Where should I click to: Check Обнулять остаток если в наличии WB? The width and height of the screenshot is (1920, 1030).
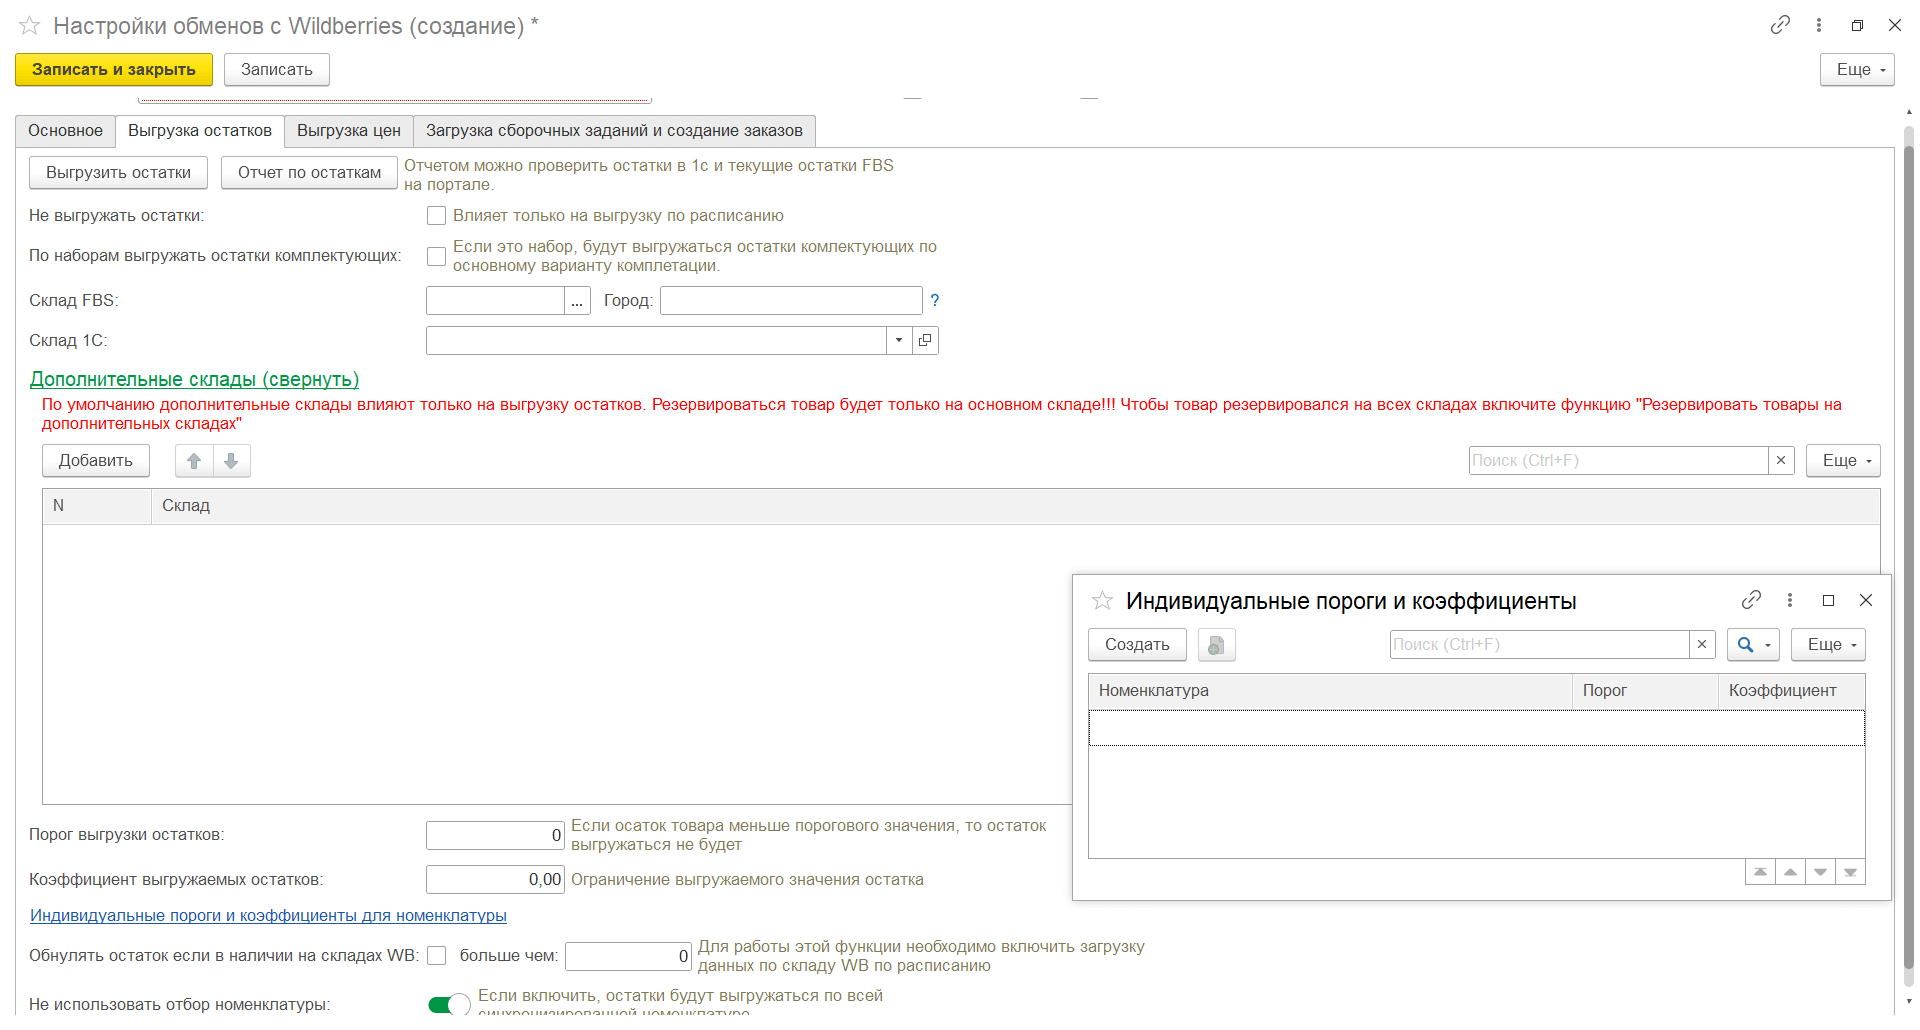click(436, 956)
